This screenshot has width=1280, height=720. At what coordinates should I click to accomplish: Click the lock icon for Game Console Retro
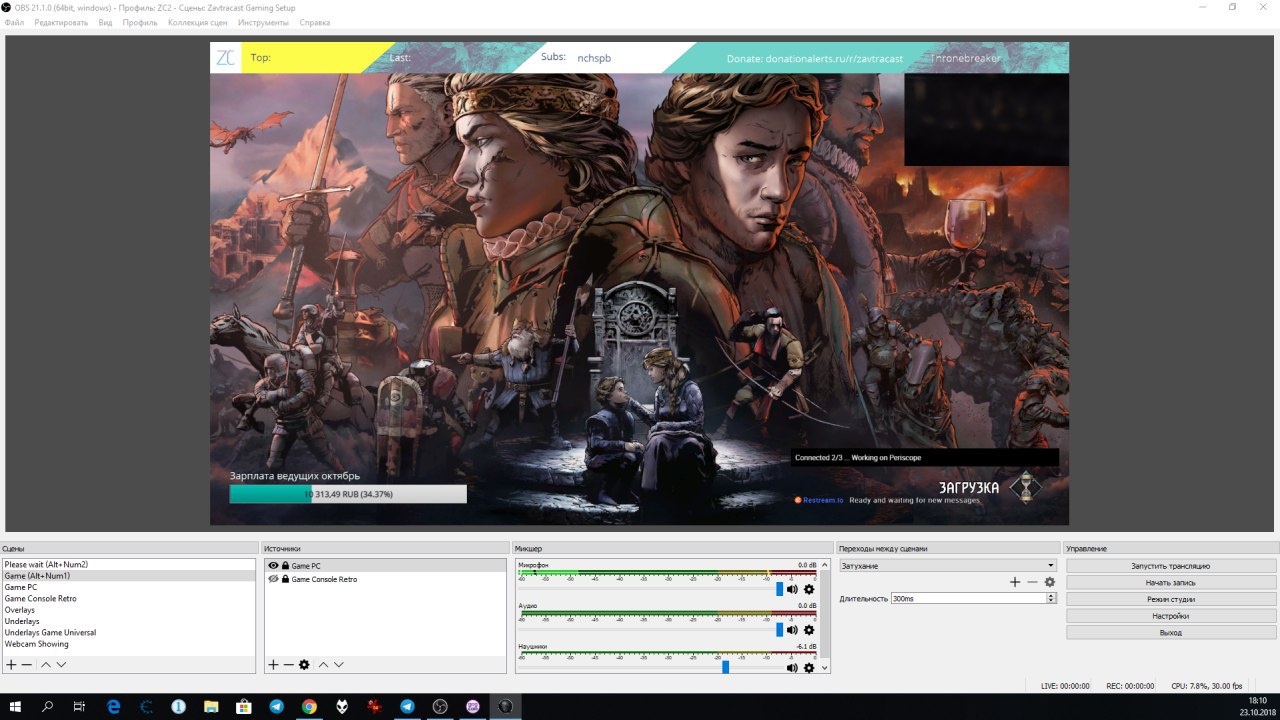(x=285, y=579)
